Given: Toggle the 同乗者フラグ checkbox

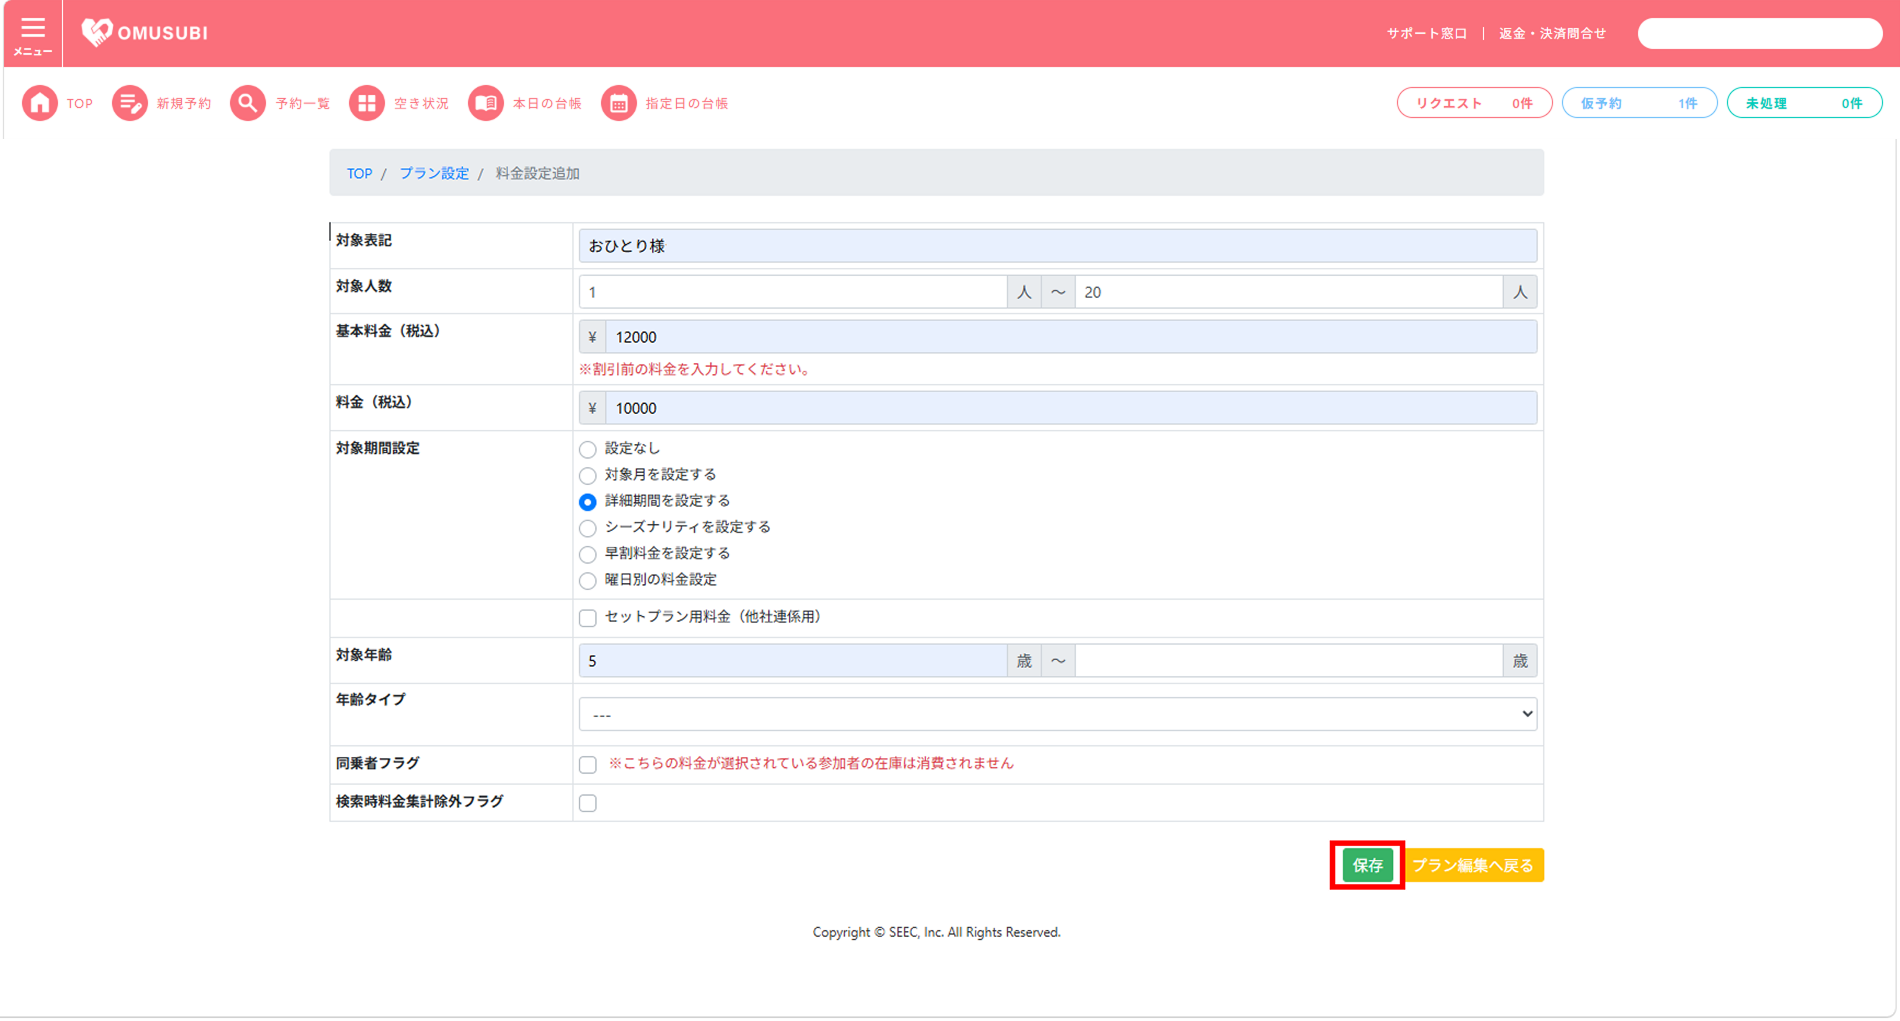Looking at the screenshot, I should 588,765.
